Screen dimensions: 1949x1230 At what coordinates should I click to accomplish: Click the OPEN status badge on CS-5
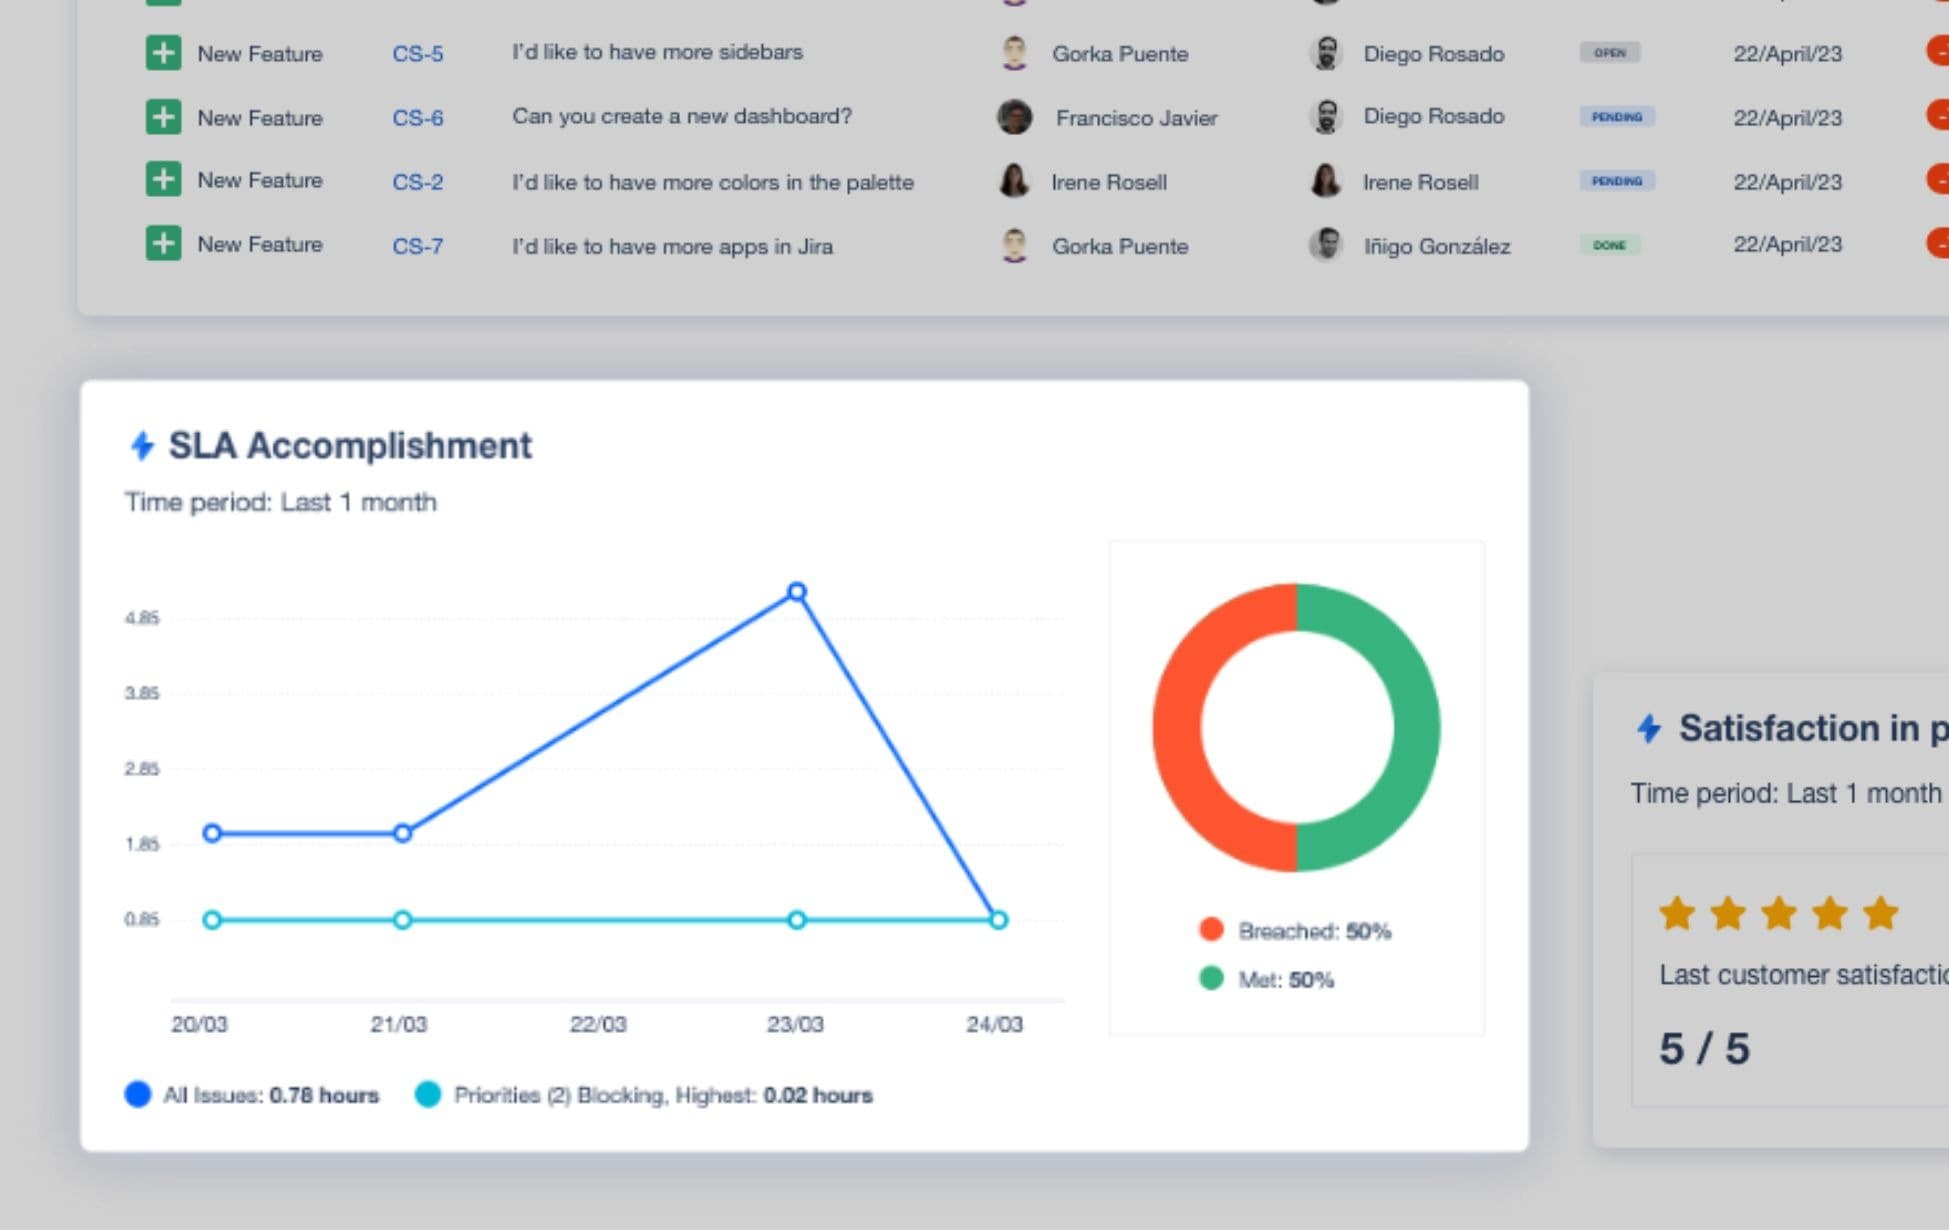click(x=1609, y=53)
